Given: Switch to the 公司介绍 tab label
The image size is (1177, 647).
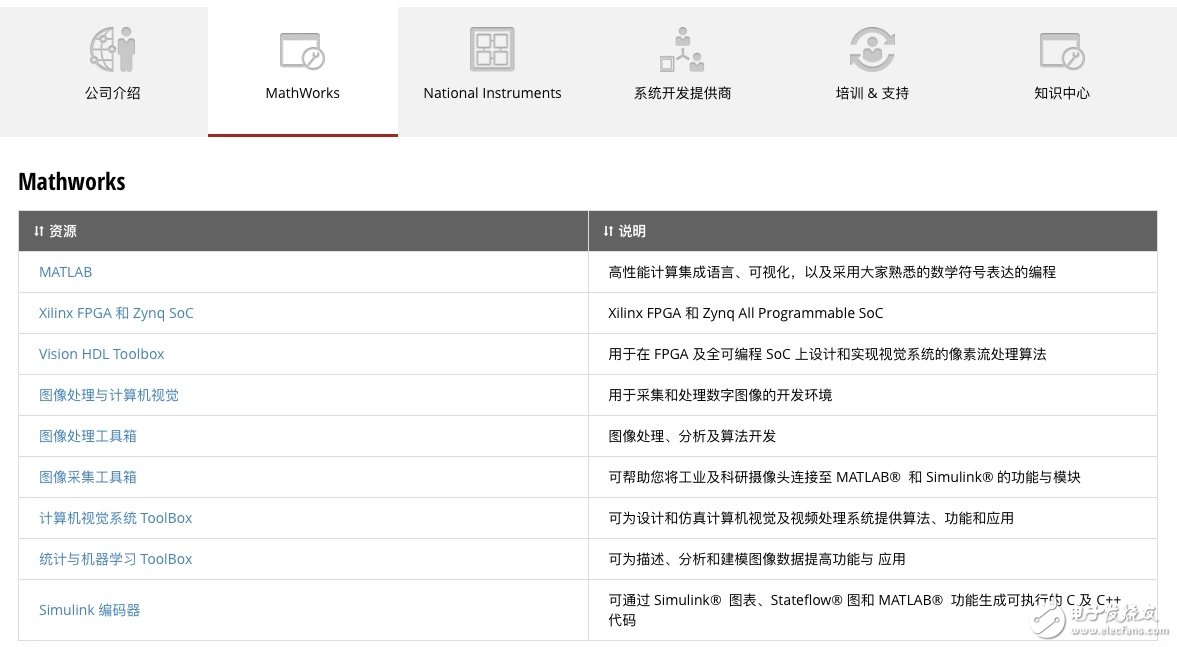Looking at the screenshot, I should tap(112, 93).
